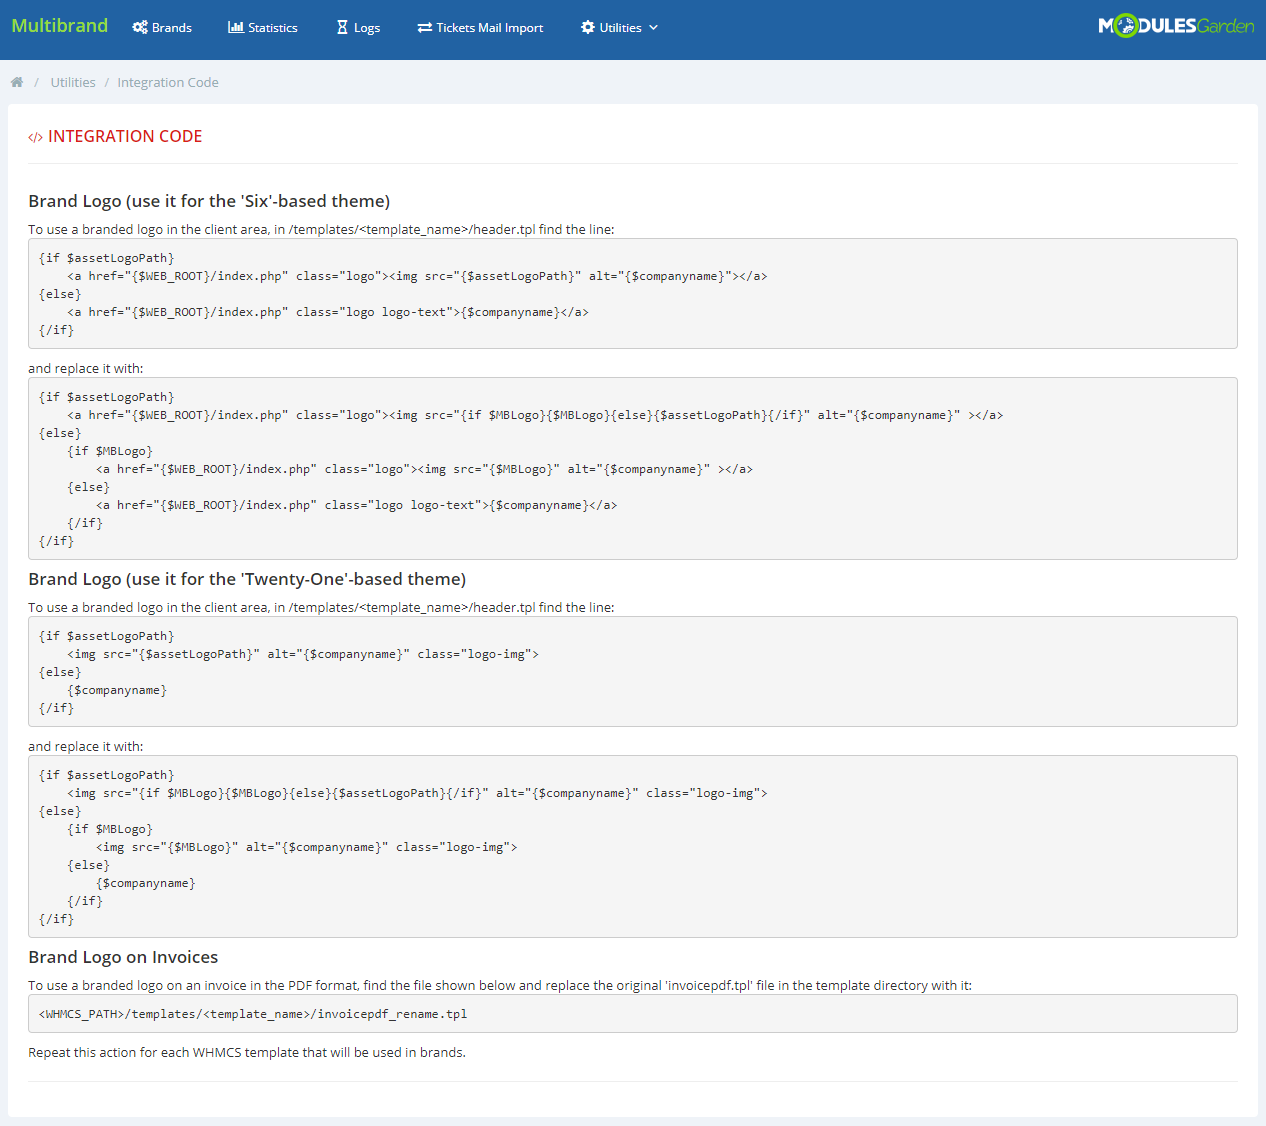Click the exchange-arrows icon for Tickets Mail Import
Viewport: 1266px width, 1126px height.
pos(424,27)
